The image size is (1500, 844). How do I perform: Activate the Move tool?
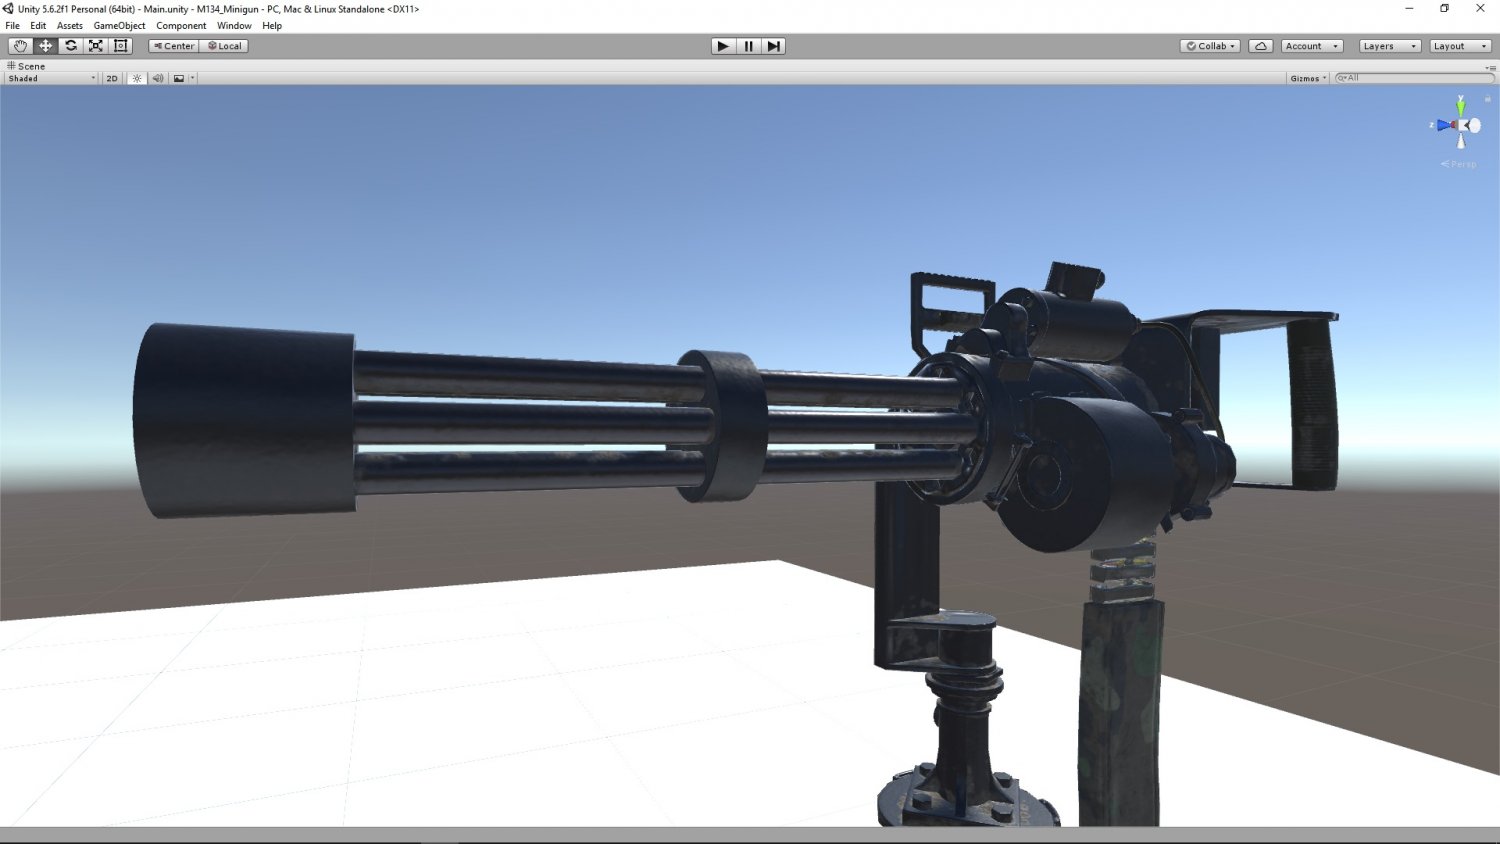(x=45, y=45)
